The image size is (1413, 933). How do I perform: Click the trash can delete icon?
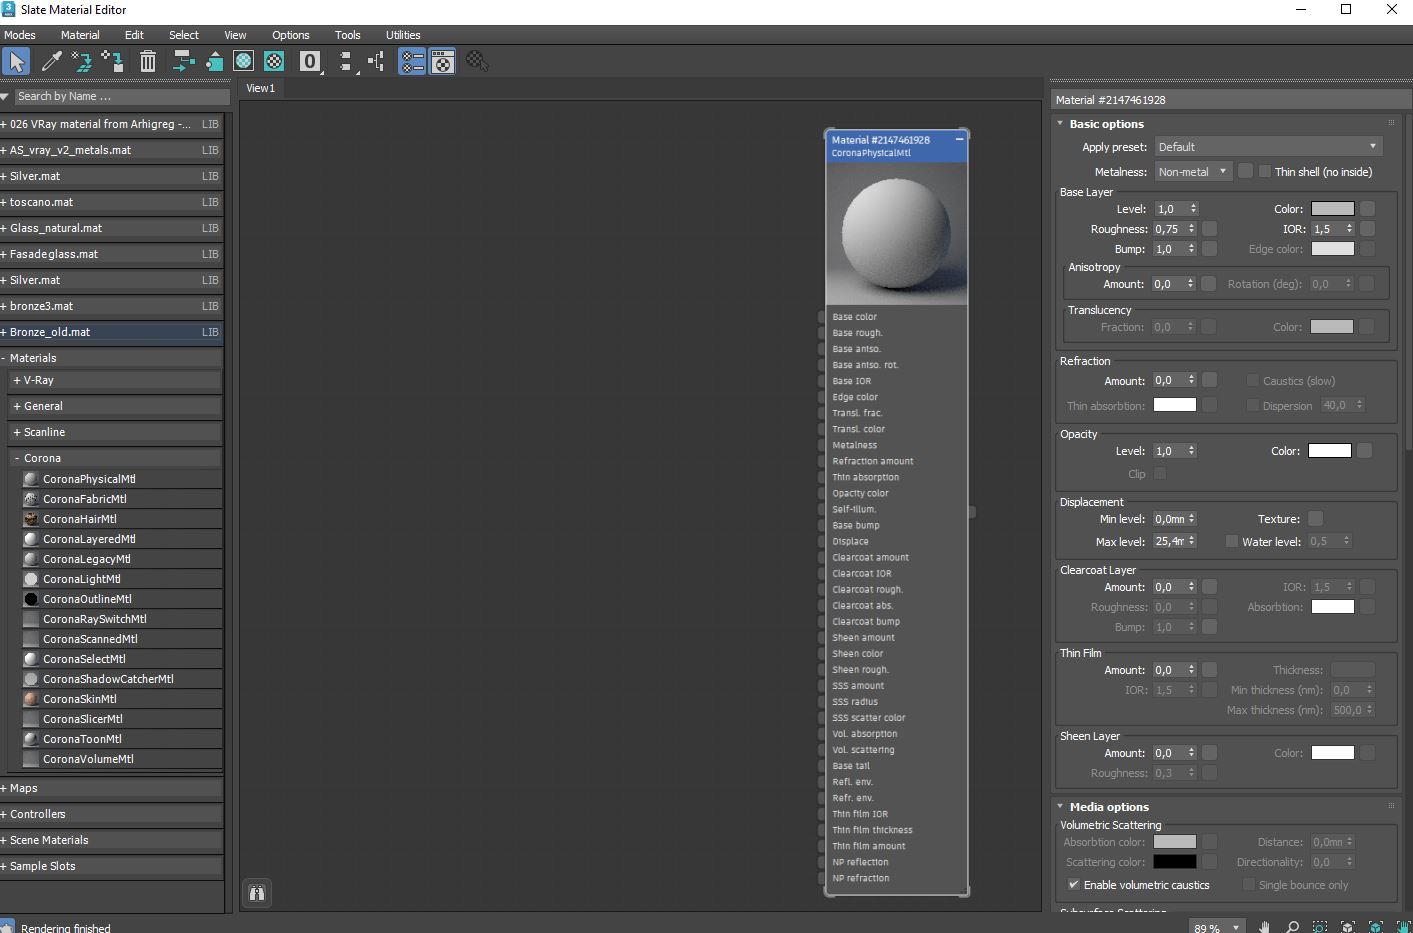(148, 62)
